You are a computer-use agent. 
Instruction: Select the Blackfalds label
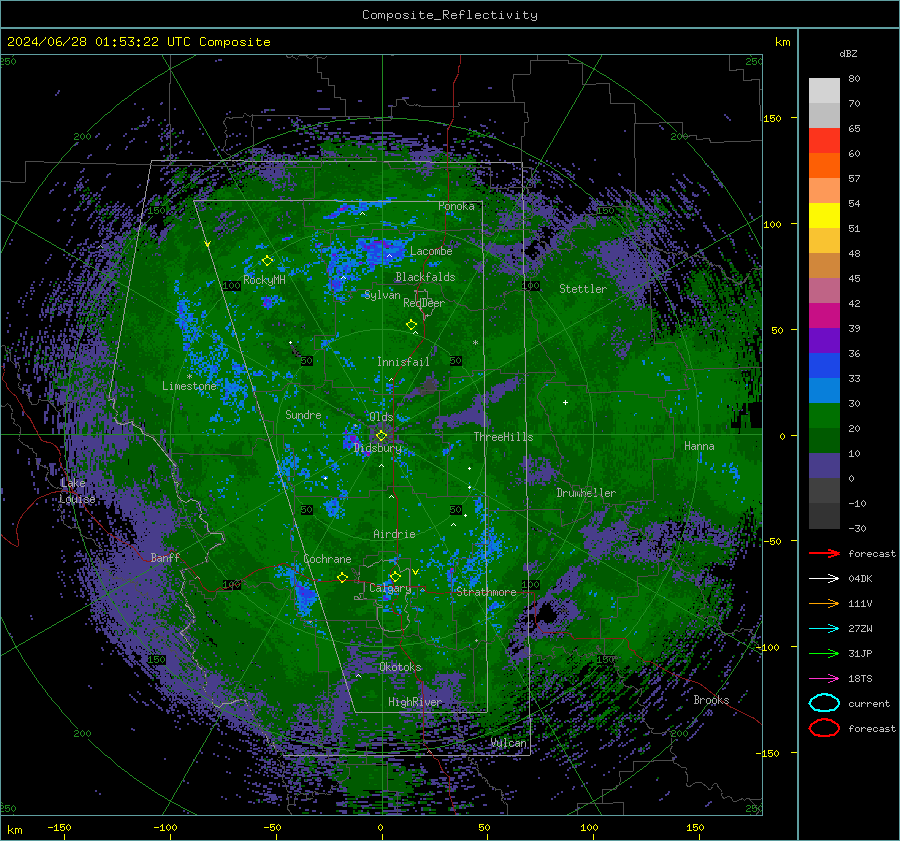coord(425,277)
